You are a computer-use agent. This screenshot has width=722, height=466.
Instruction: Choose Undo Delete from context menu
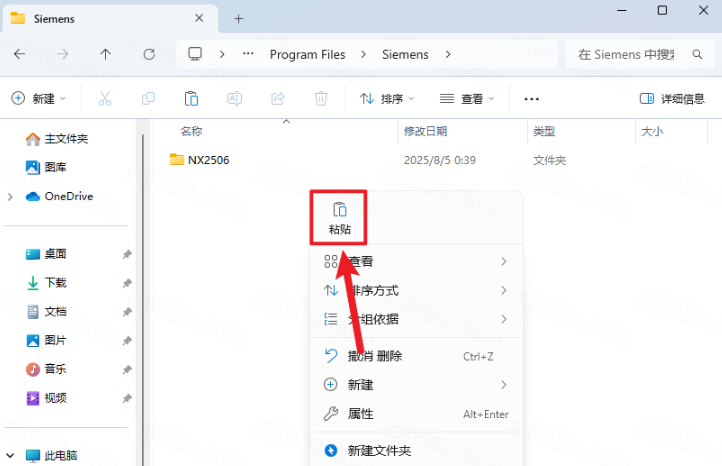click(374, 356)
